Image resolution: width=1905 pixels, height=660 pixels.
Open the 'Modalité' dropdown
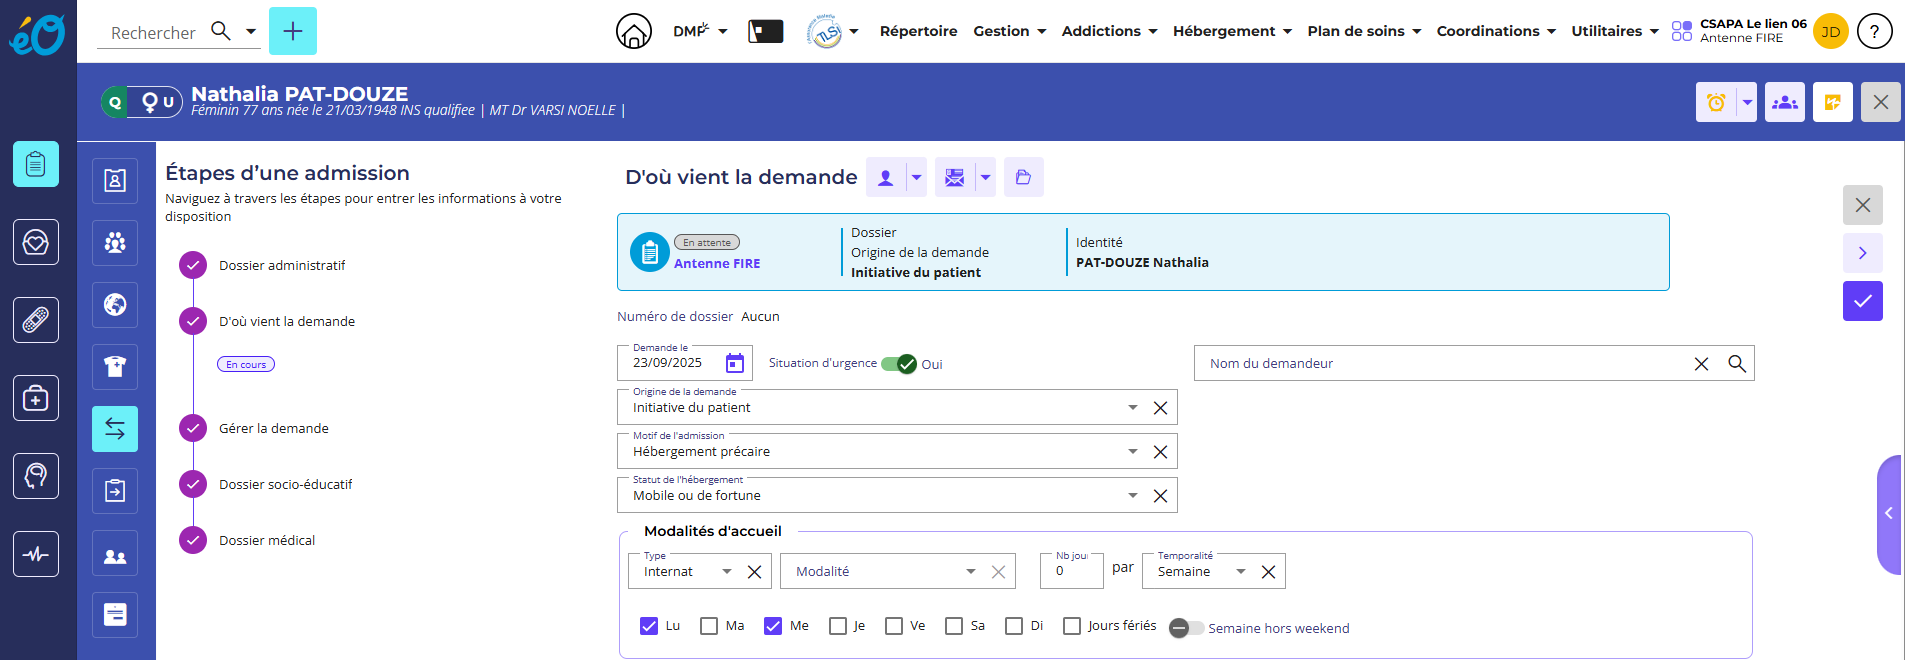point(970,572)
